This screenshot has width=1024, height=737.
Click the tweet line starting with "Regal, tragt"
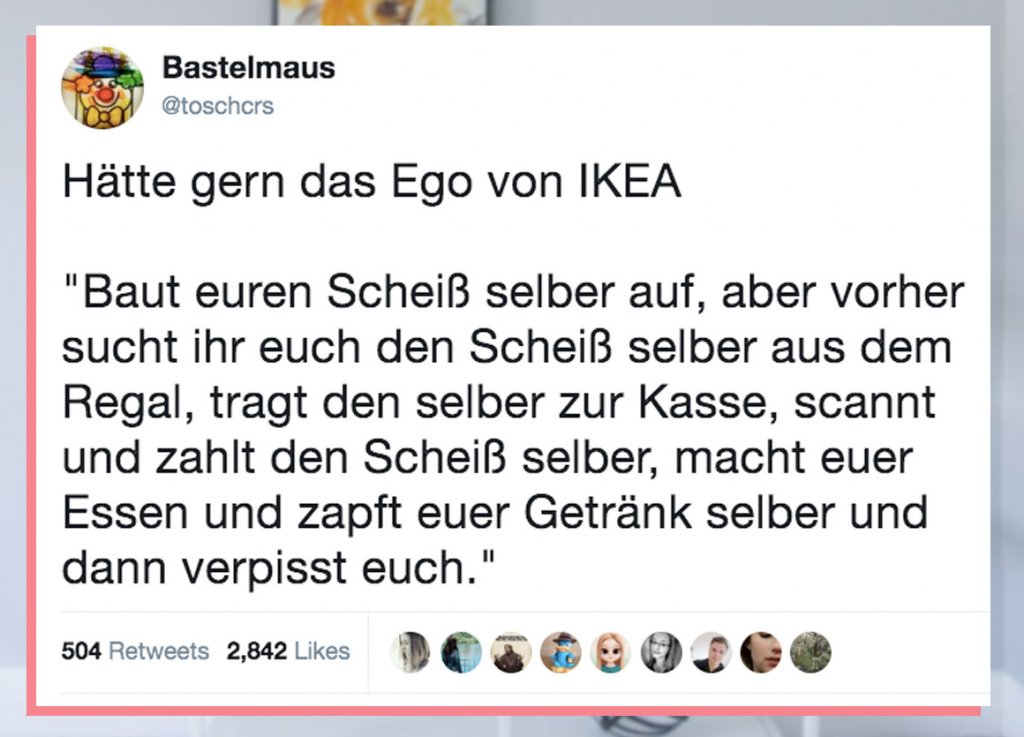click(x=498, y=402)
